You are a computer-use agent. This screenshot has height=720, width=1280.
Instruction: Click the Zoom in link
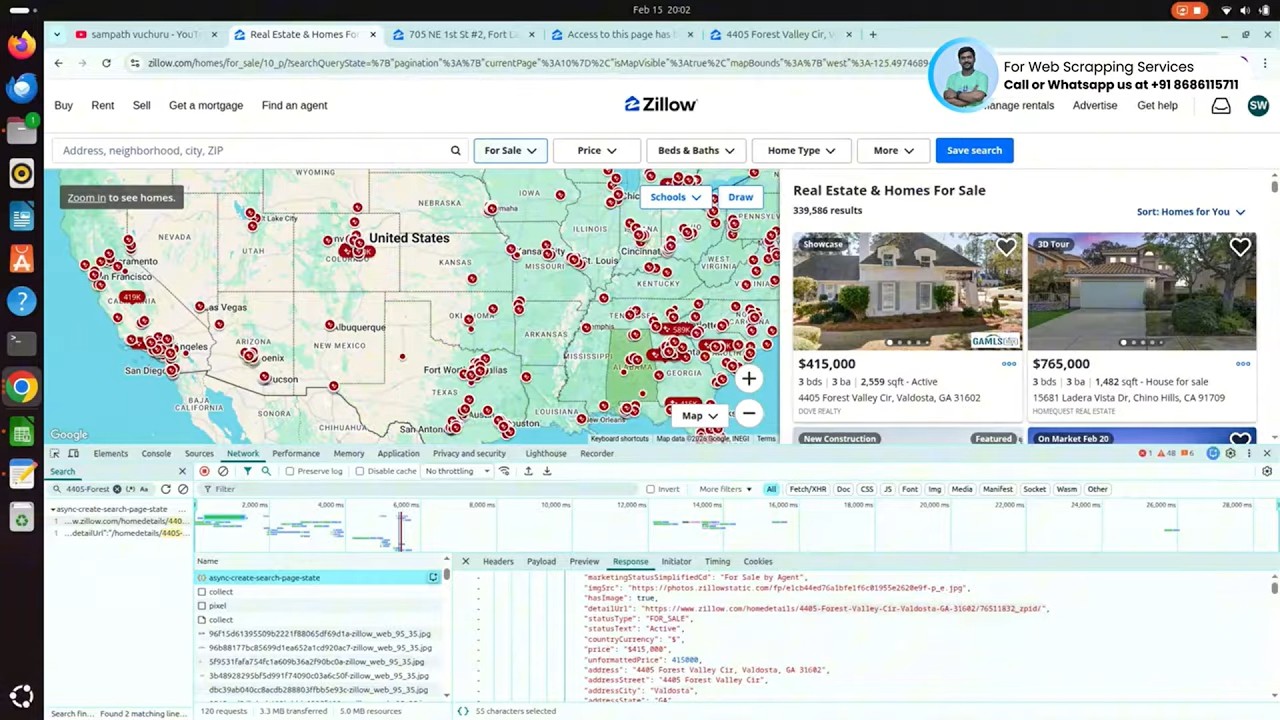pos(86,198)
